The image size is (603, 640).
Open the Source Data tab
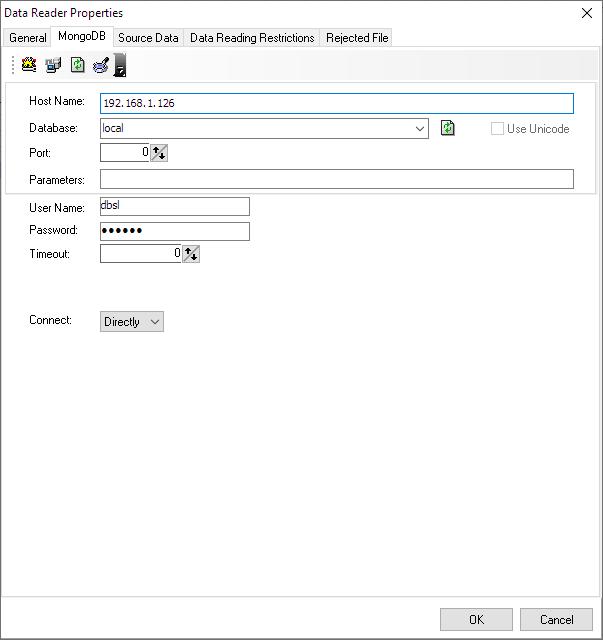pos(148,38)
